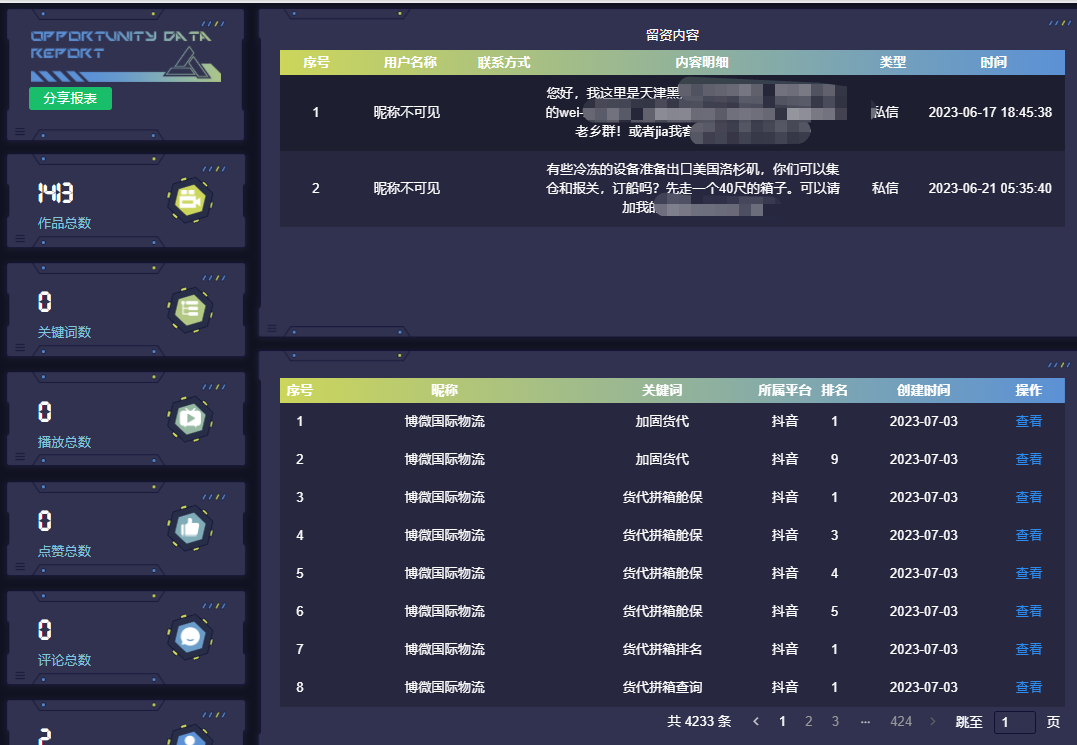Open 查看 link in keyword row 1

1028,422
